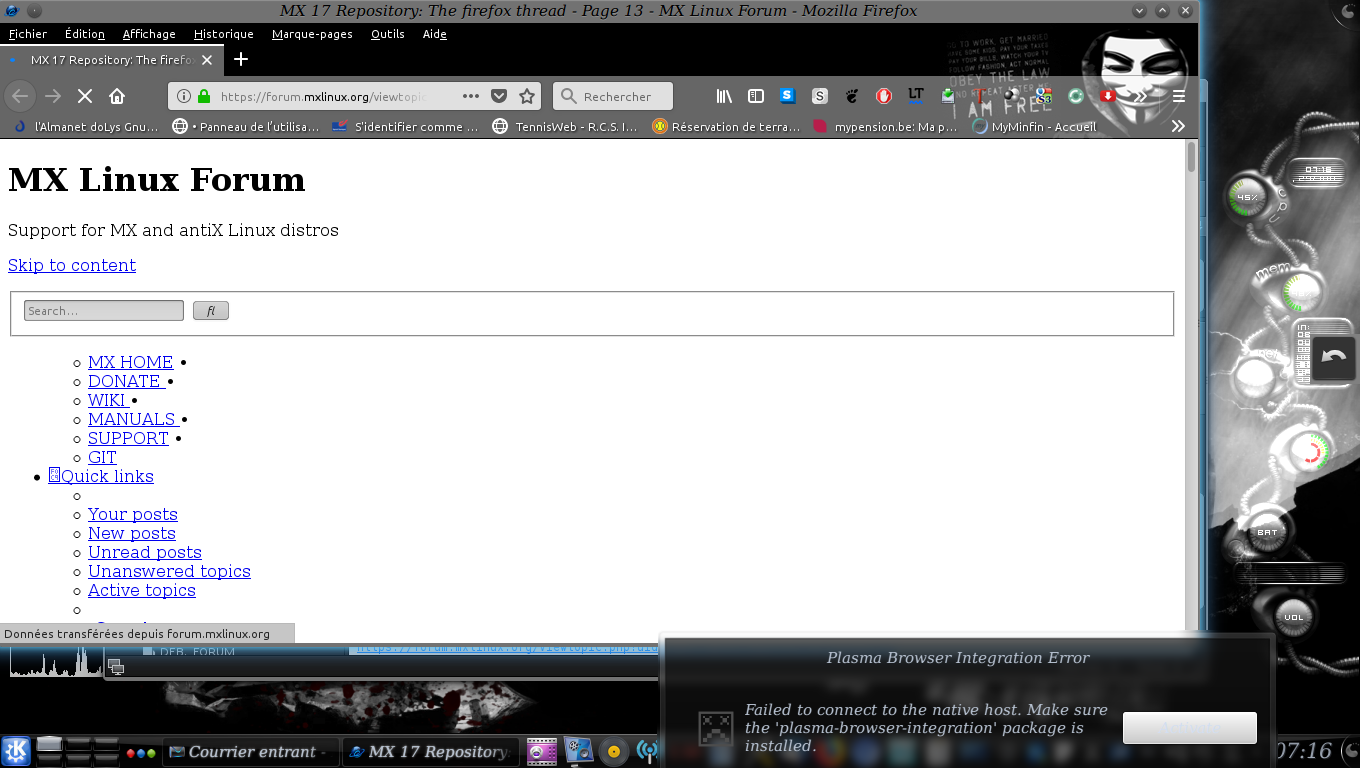Open the grey S extension icon
Viewport: 1360px width, 768px height.
click(820, 96)
